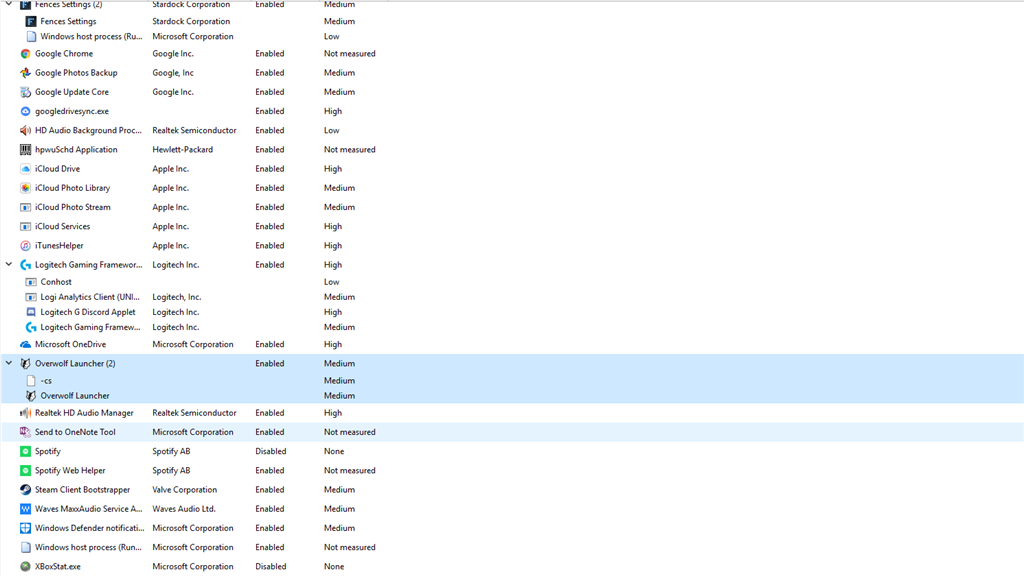Click XBoxStat.exe's Disabled status
This screenshot has height=576, width=1024.
(270, 566)
